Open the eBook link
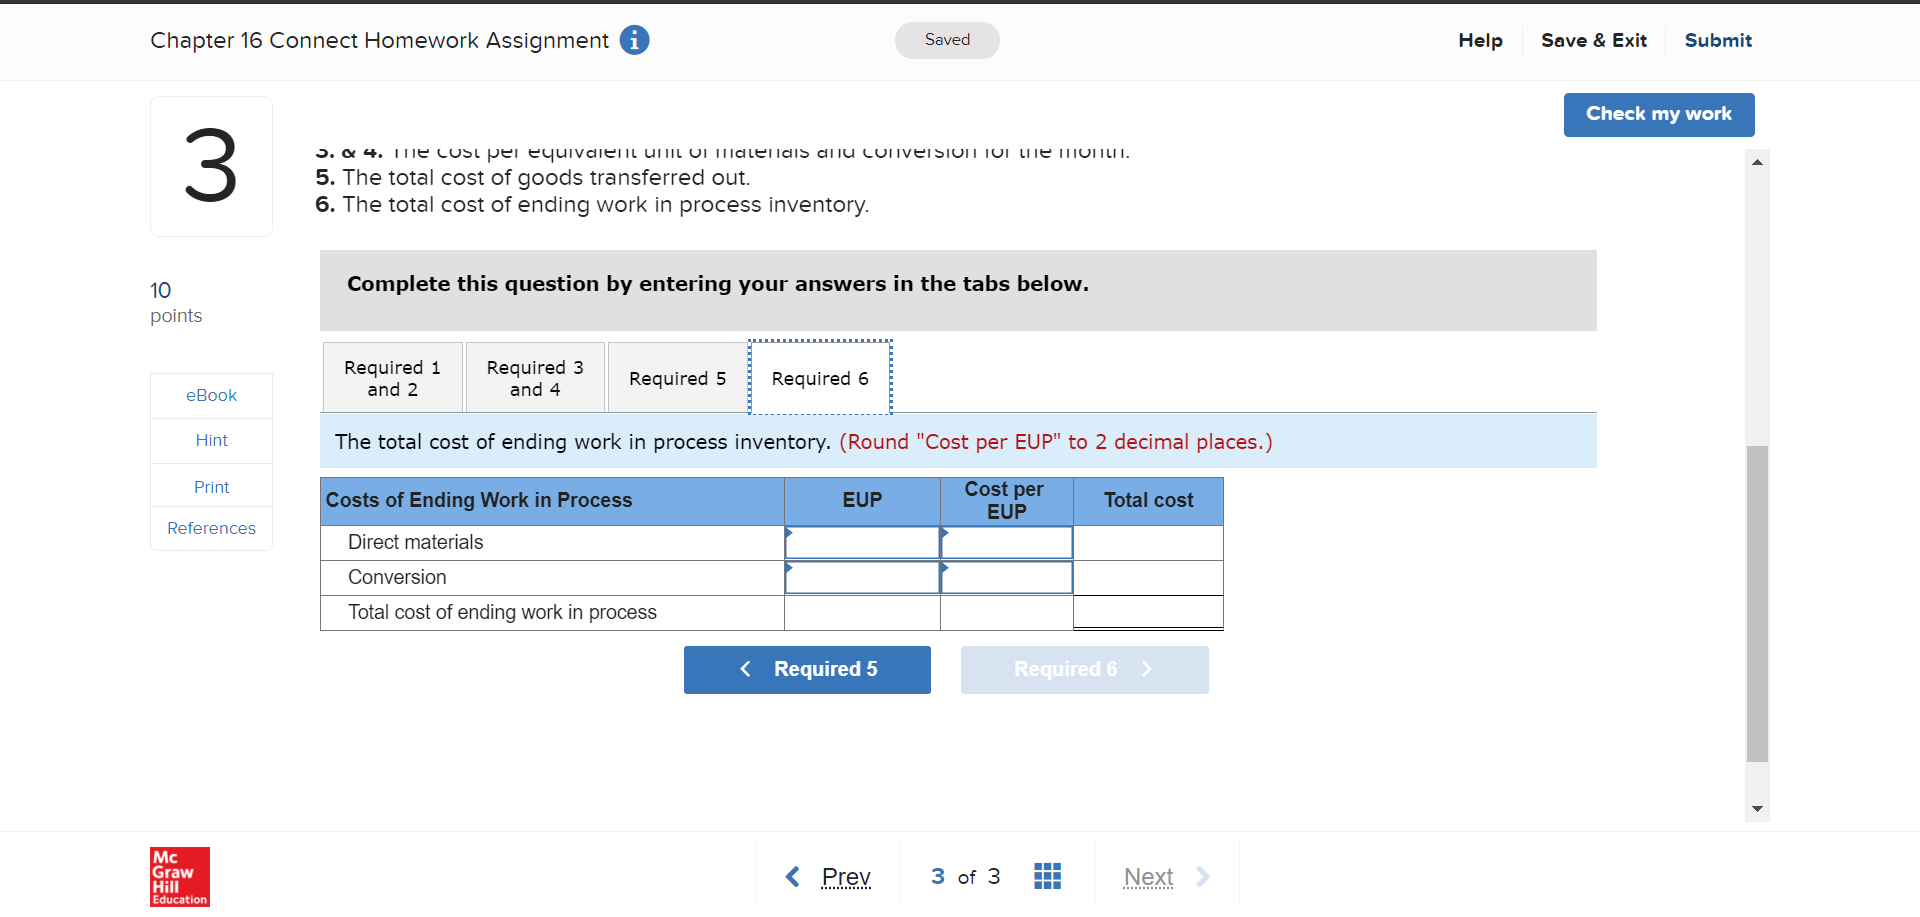Viewport: 1920px width, 917px height. coord(210,395)
